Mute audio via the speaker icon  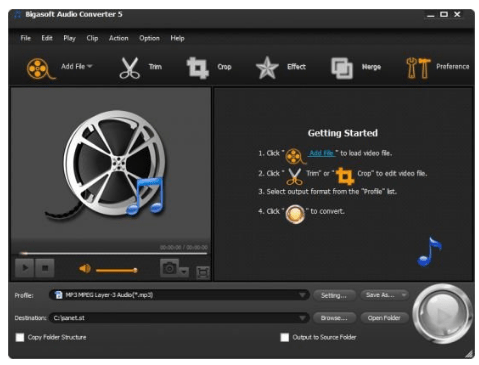tap(85, 268)
